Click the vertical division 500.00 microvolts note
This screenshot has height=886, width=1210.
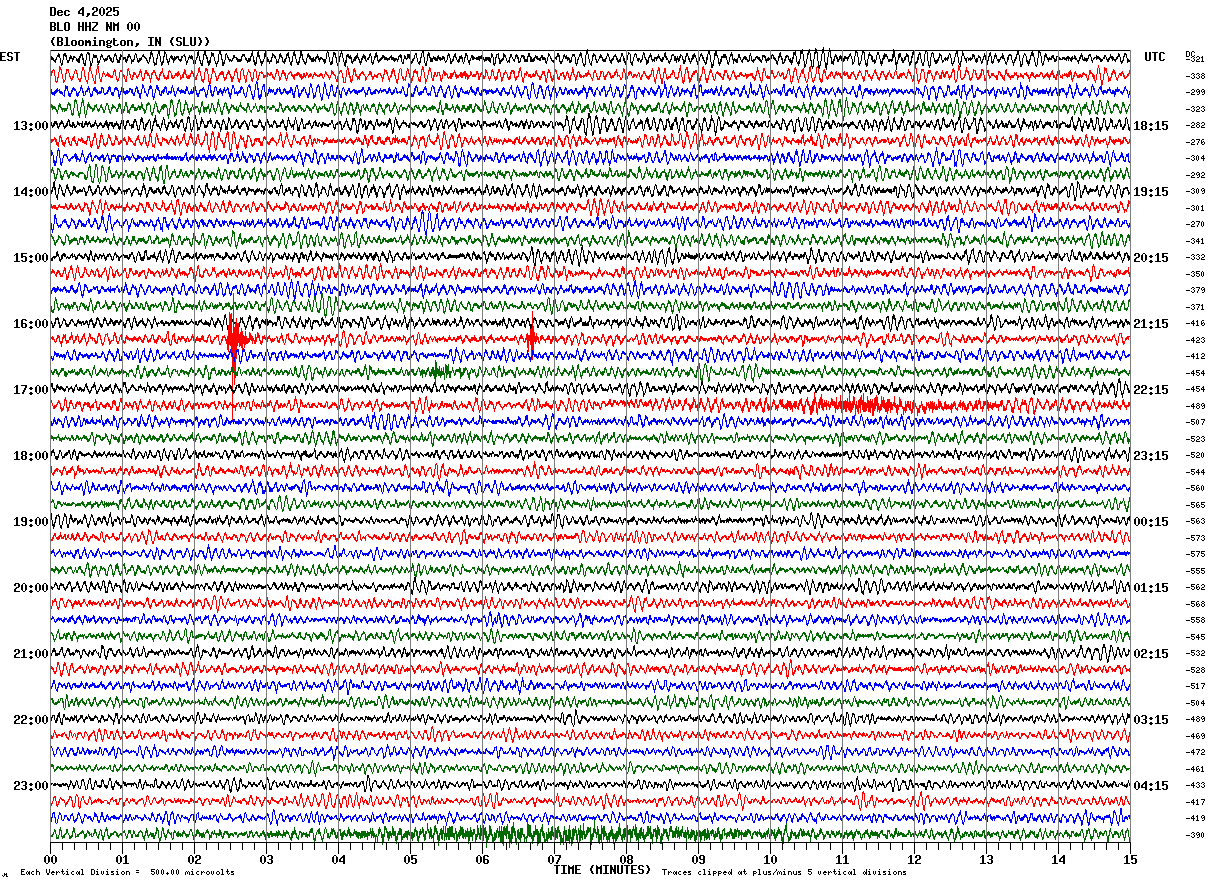pyautogui.click(x=127, y=872)
